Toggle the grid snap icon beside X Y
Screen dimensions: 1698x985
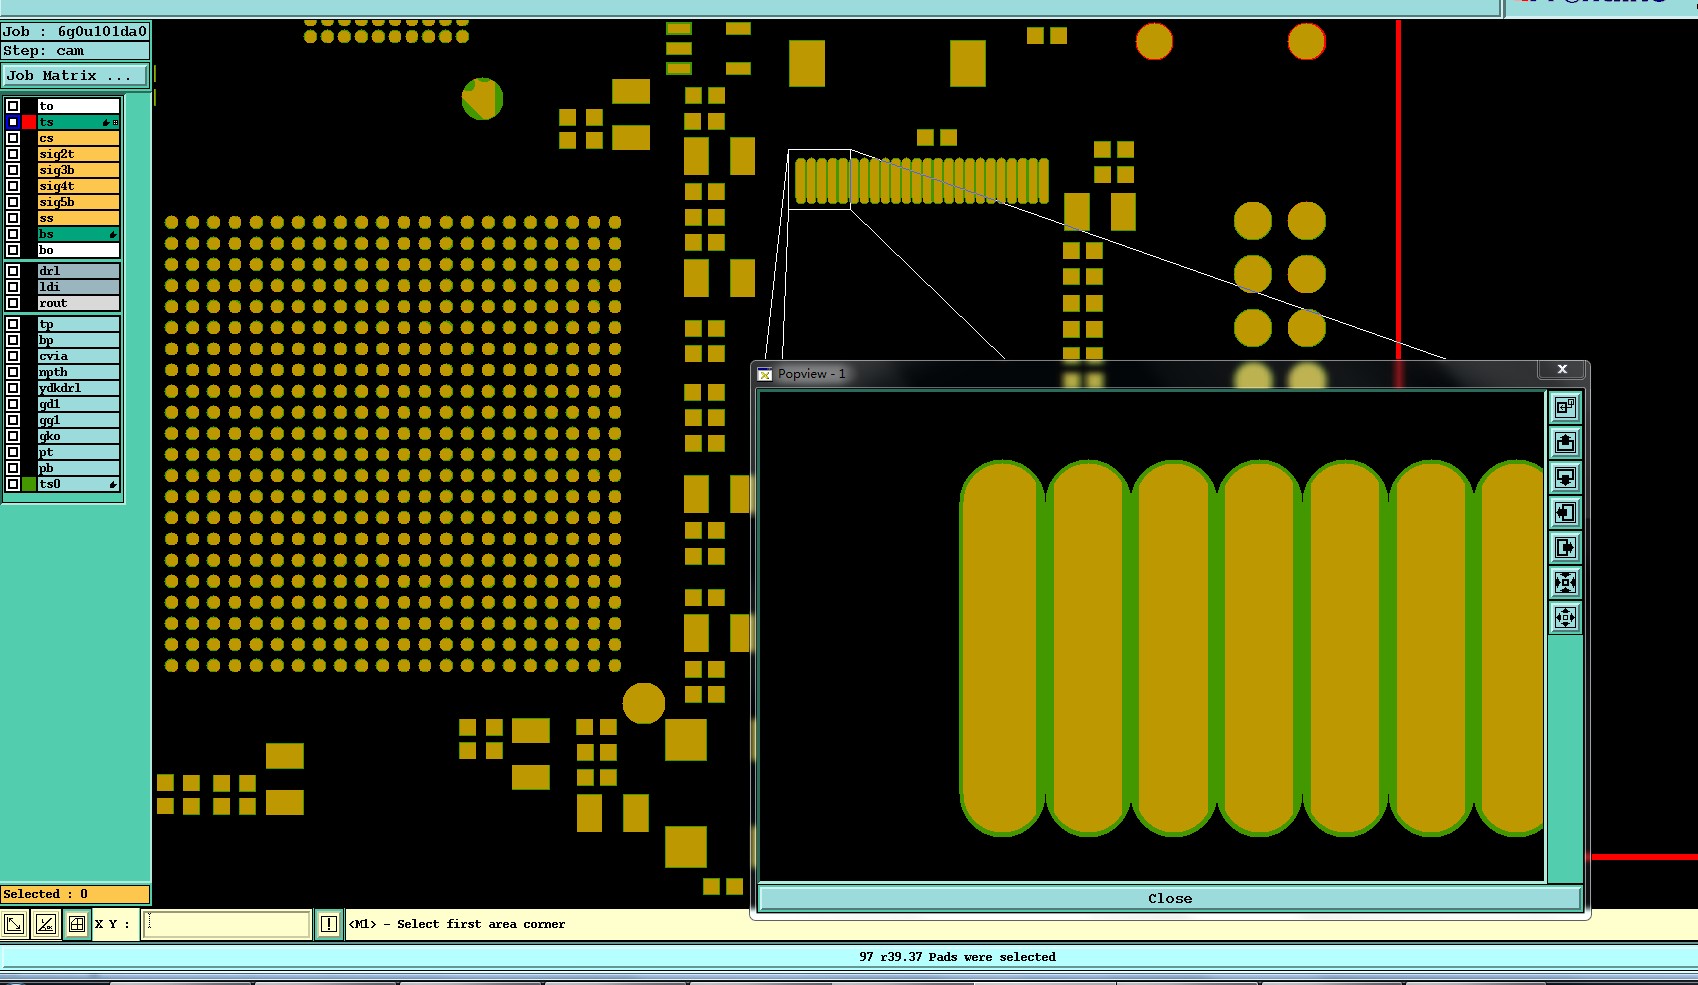77,924
